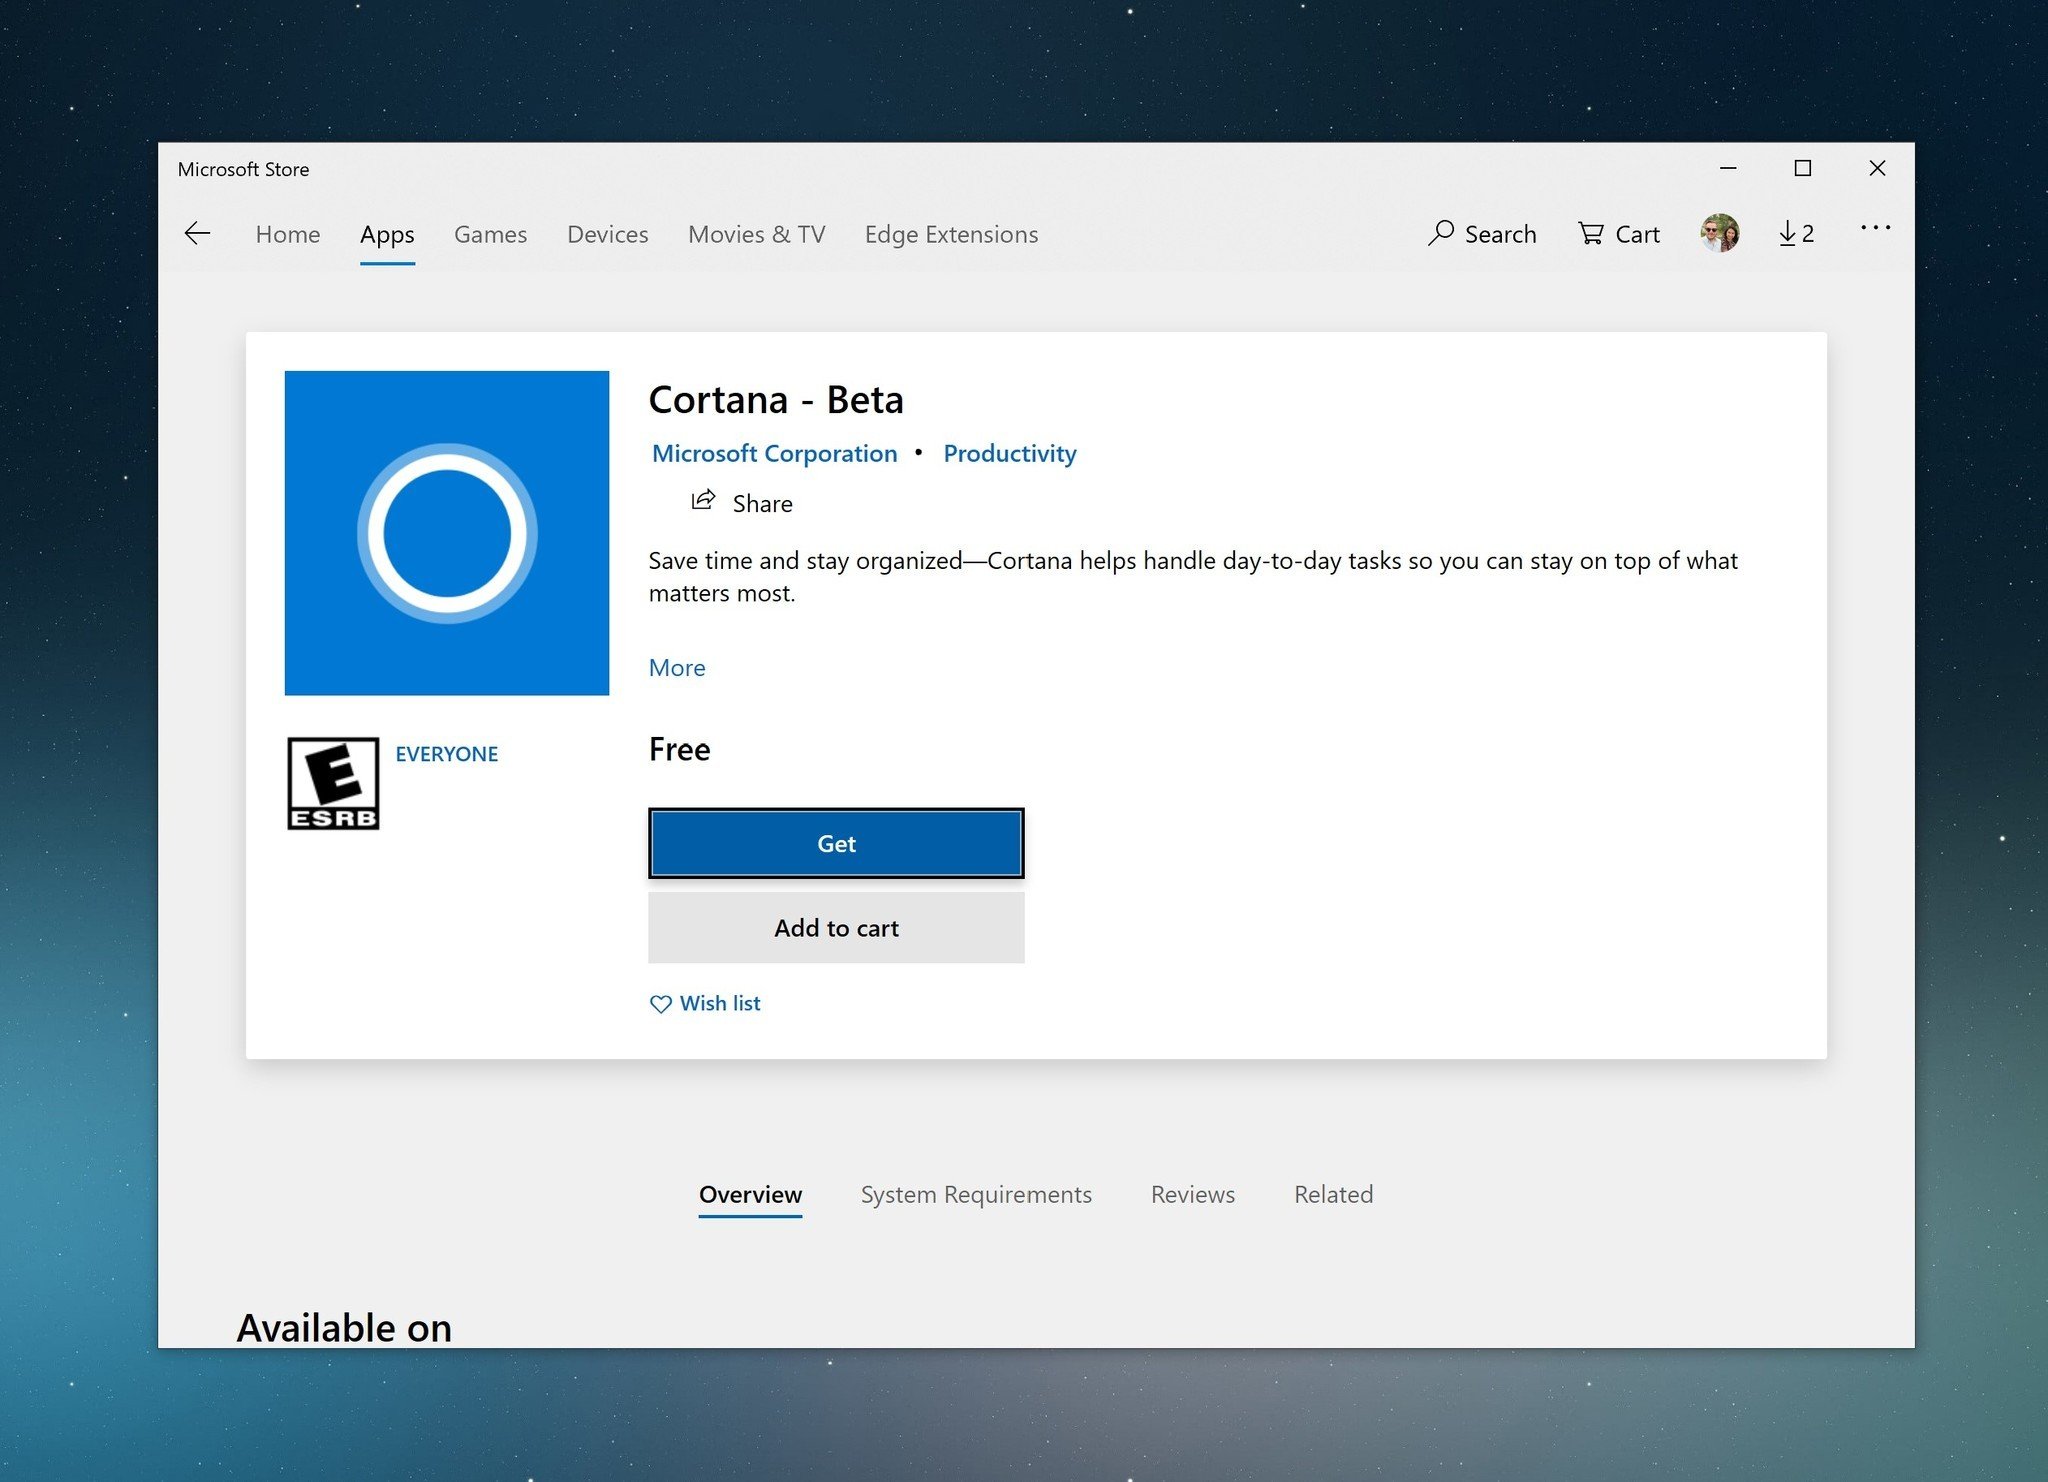Click the Free price label

[x=679, y=749]
